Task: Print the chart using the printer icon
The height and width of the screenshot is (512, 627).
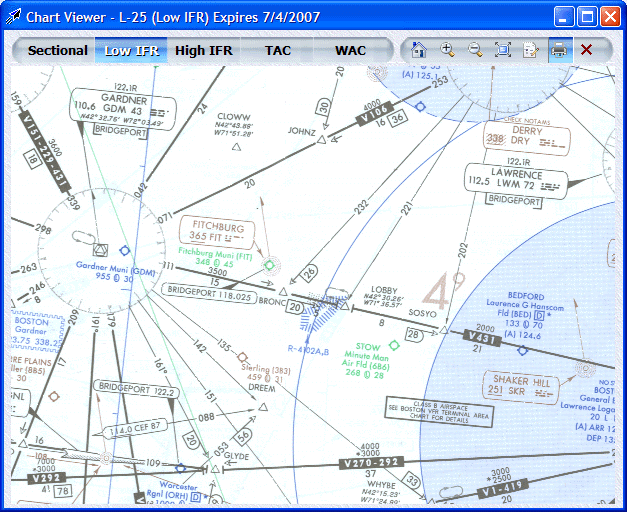Action: tap(559, 50)
